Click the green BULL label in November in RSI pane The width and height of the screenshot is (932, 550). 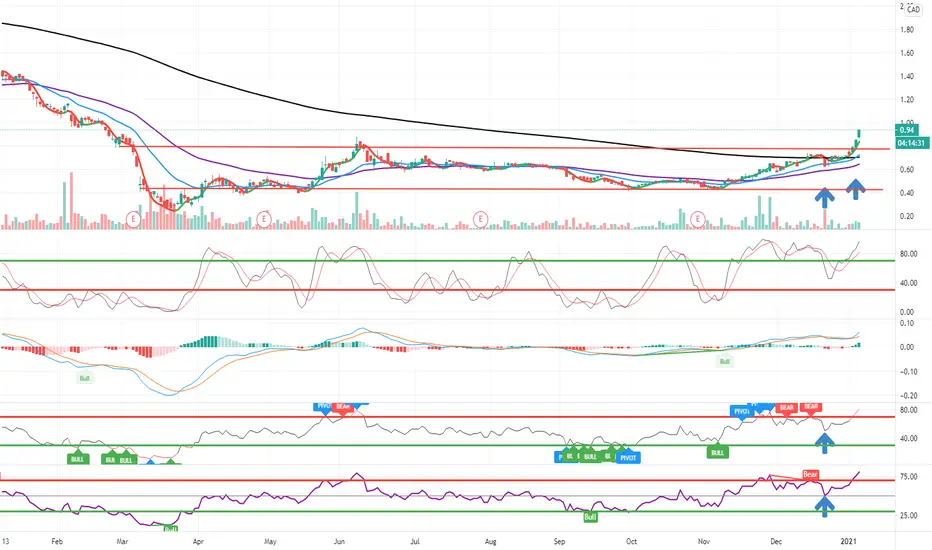point(717,452)
